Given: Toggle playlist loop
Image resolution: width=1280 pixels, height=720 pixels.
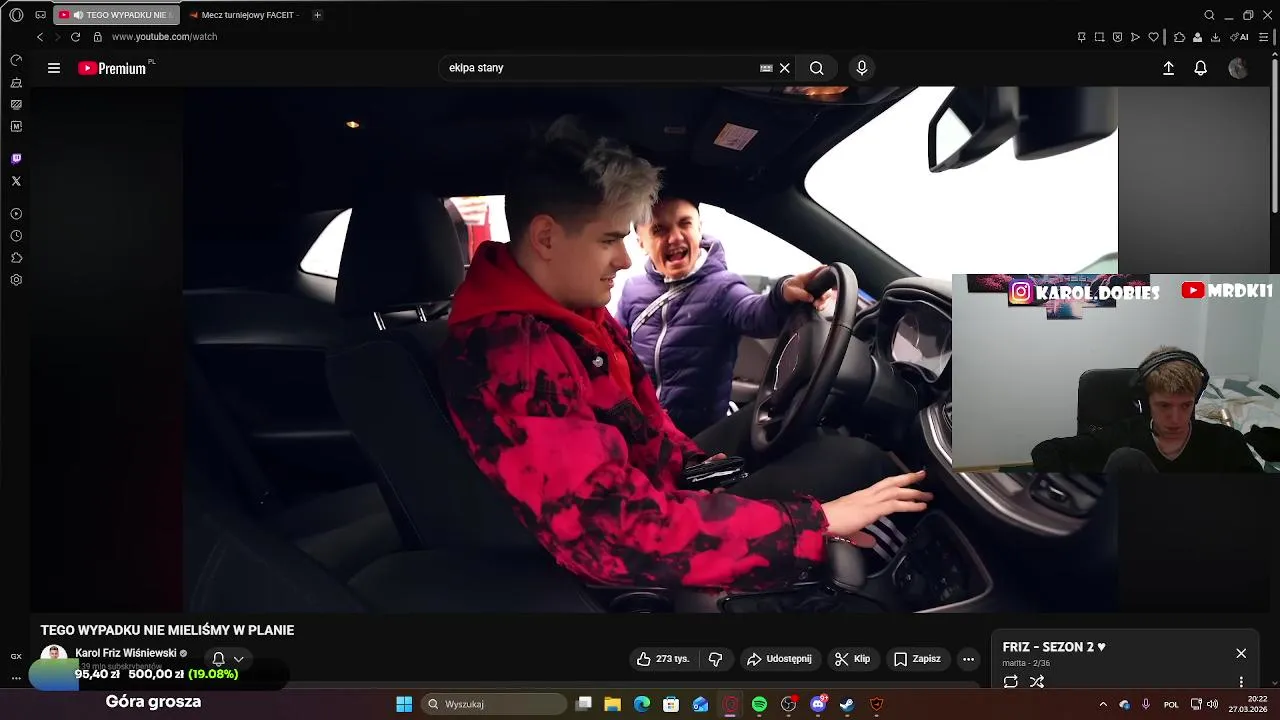Looking at the screenshot, I should (1011, 682).
